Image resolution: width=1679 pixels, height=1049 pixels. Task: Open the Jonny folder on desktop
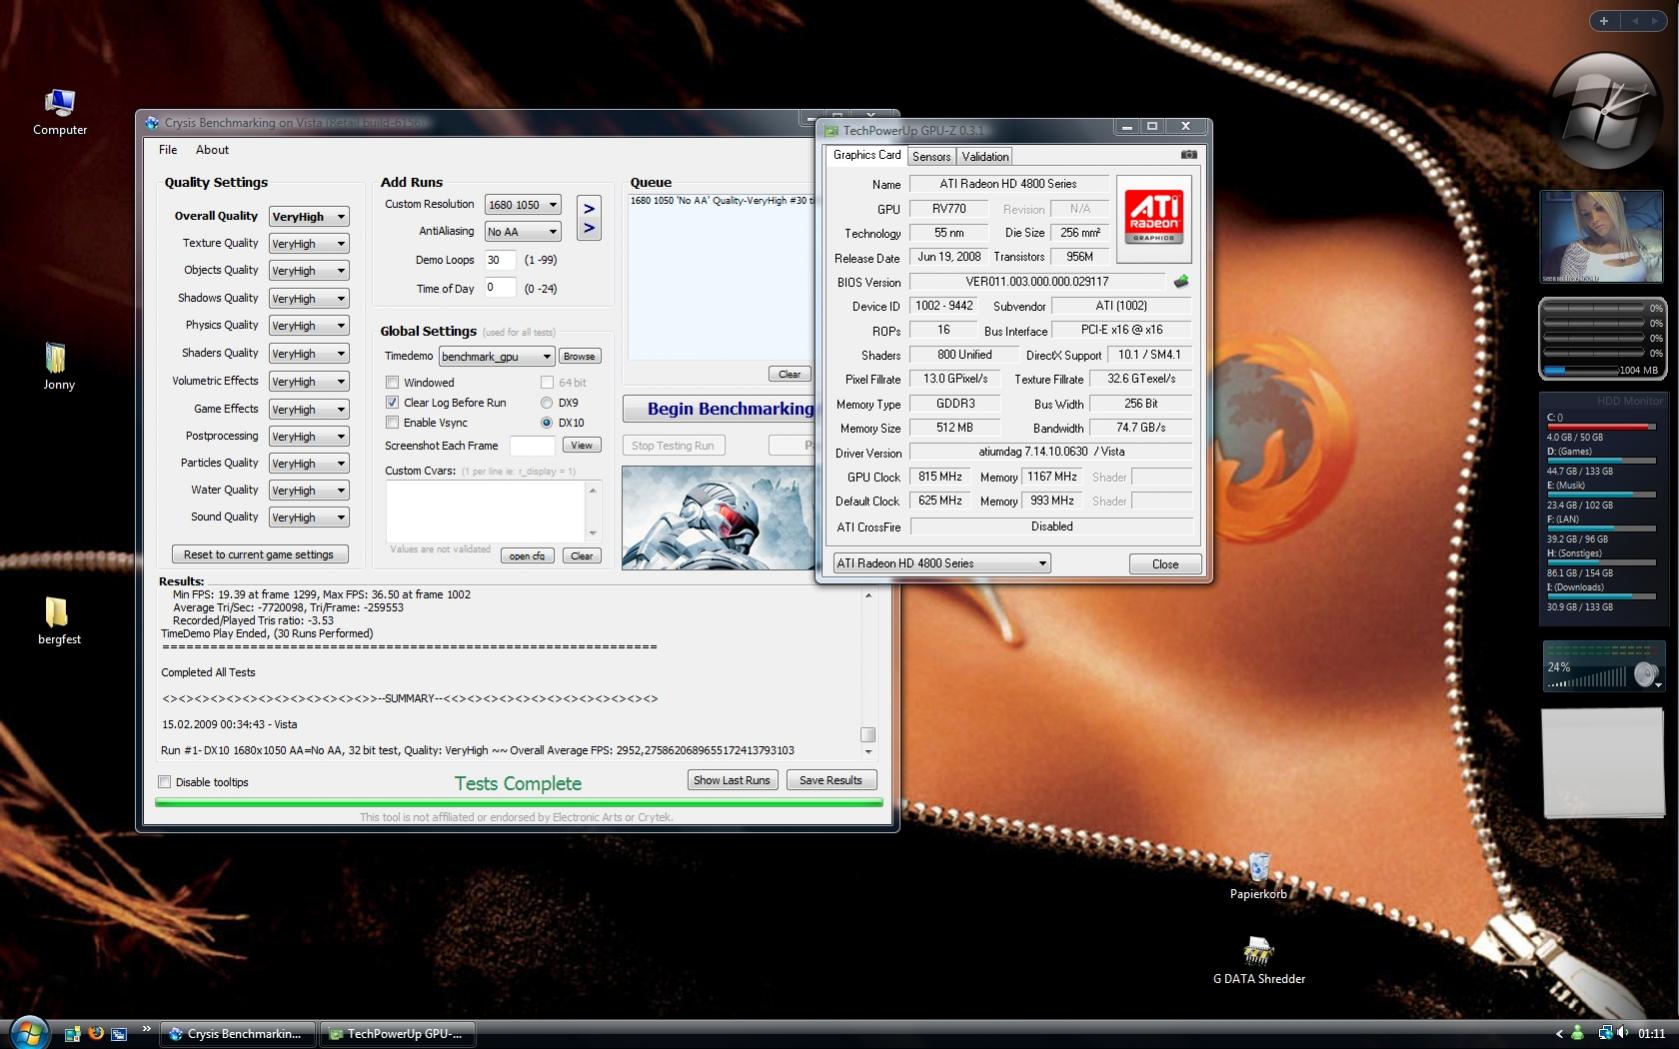58,367
